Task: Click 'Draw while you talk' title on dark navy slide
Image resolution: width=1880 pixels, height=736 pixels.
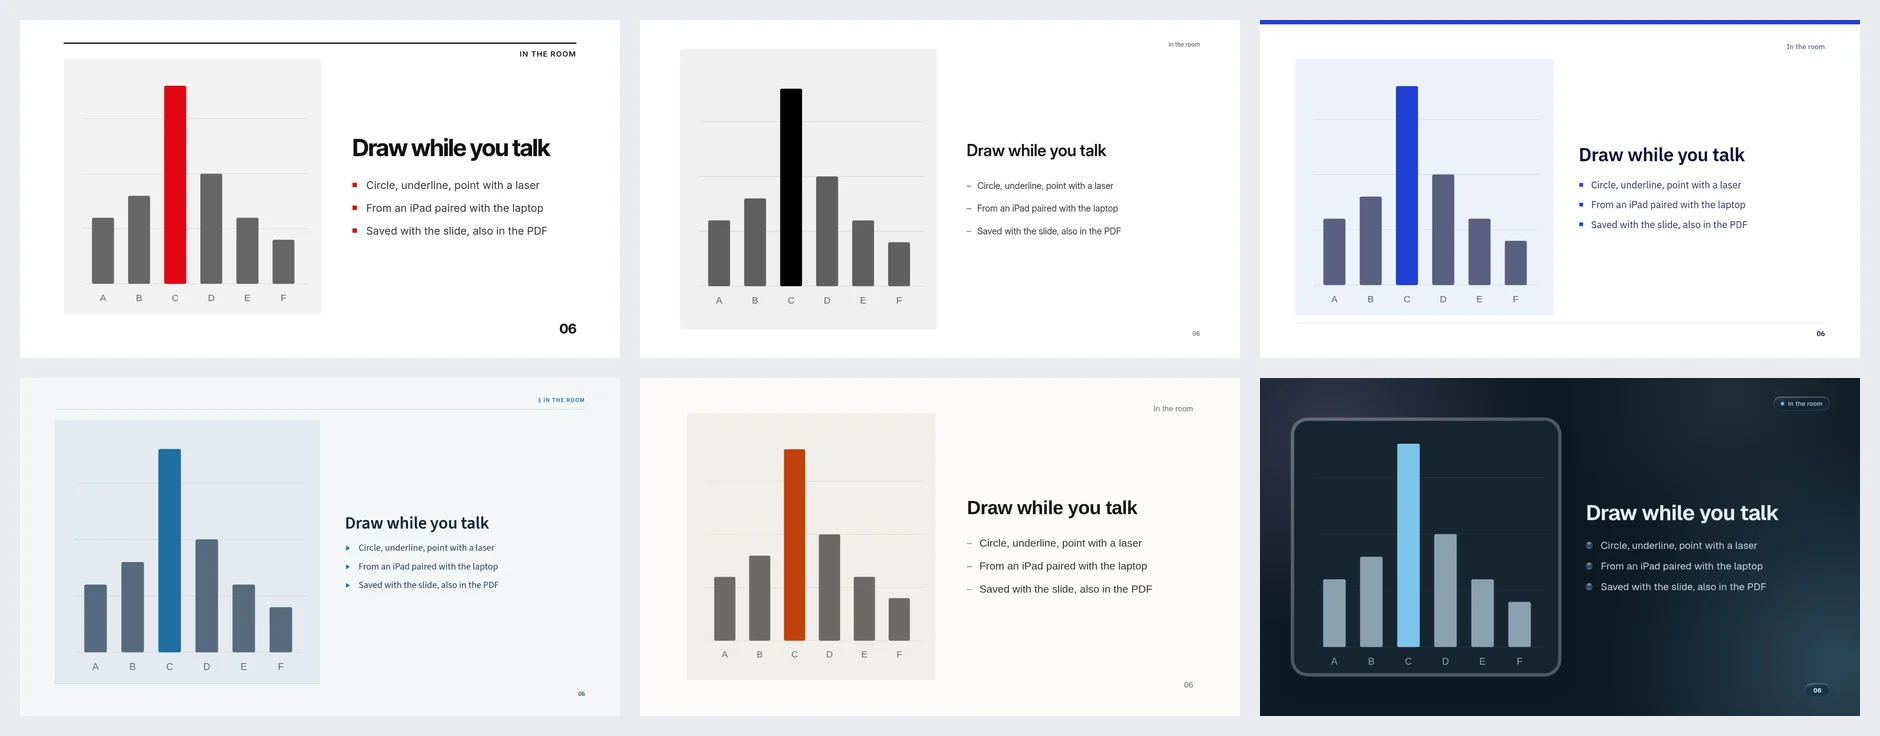Action: pyautogui.click(x=1682, y=513)
